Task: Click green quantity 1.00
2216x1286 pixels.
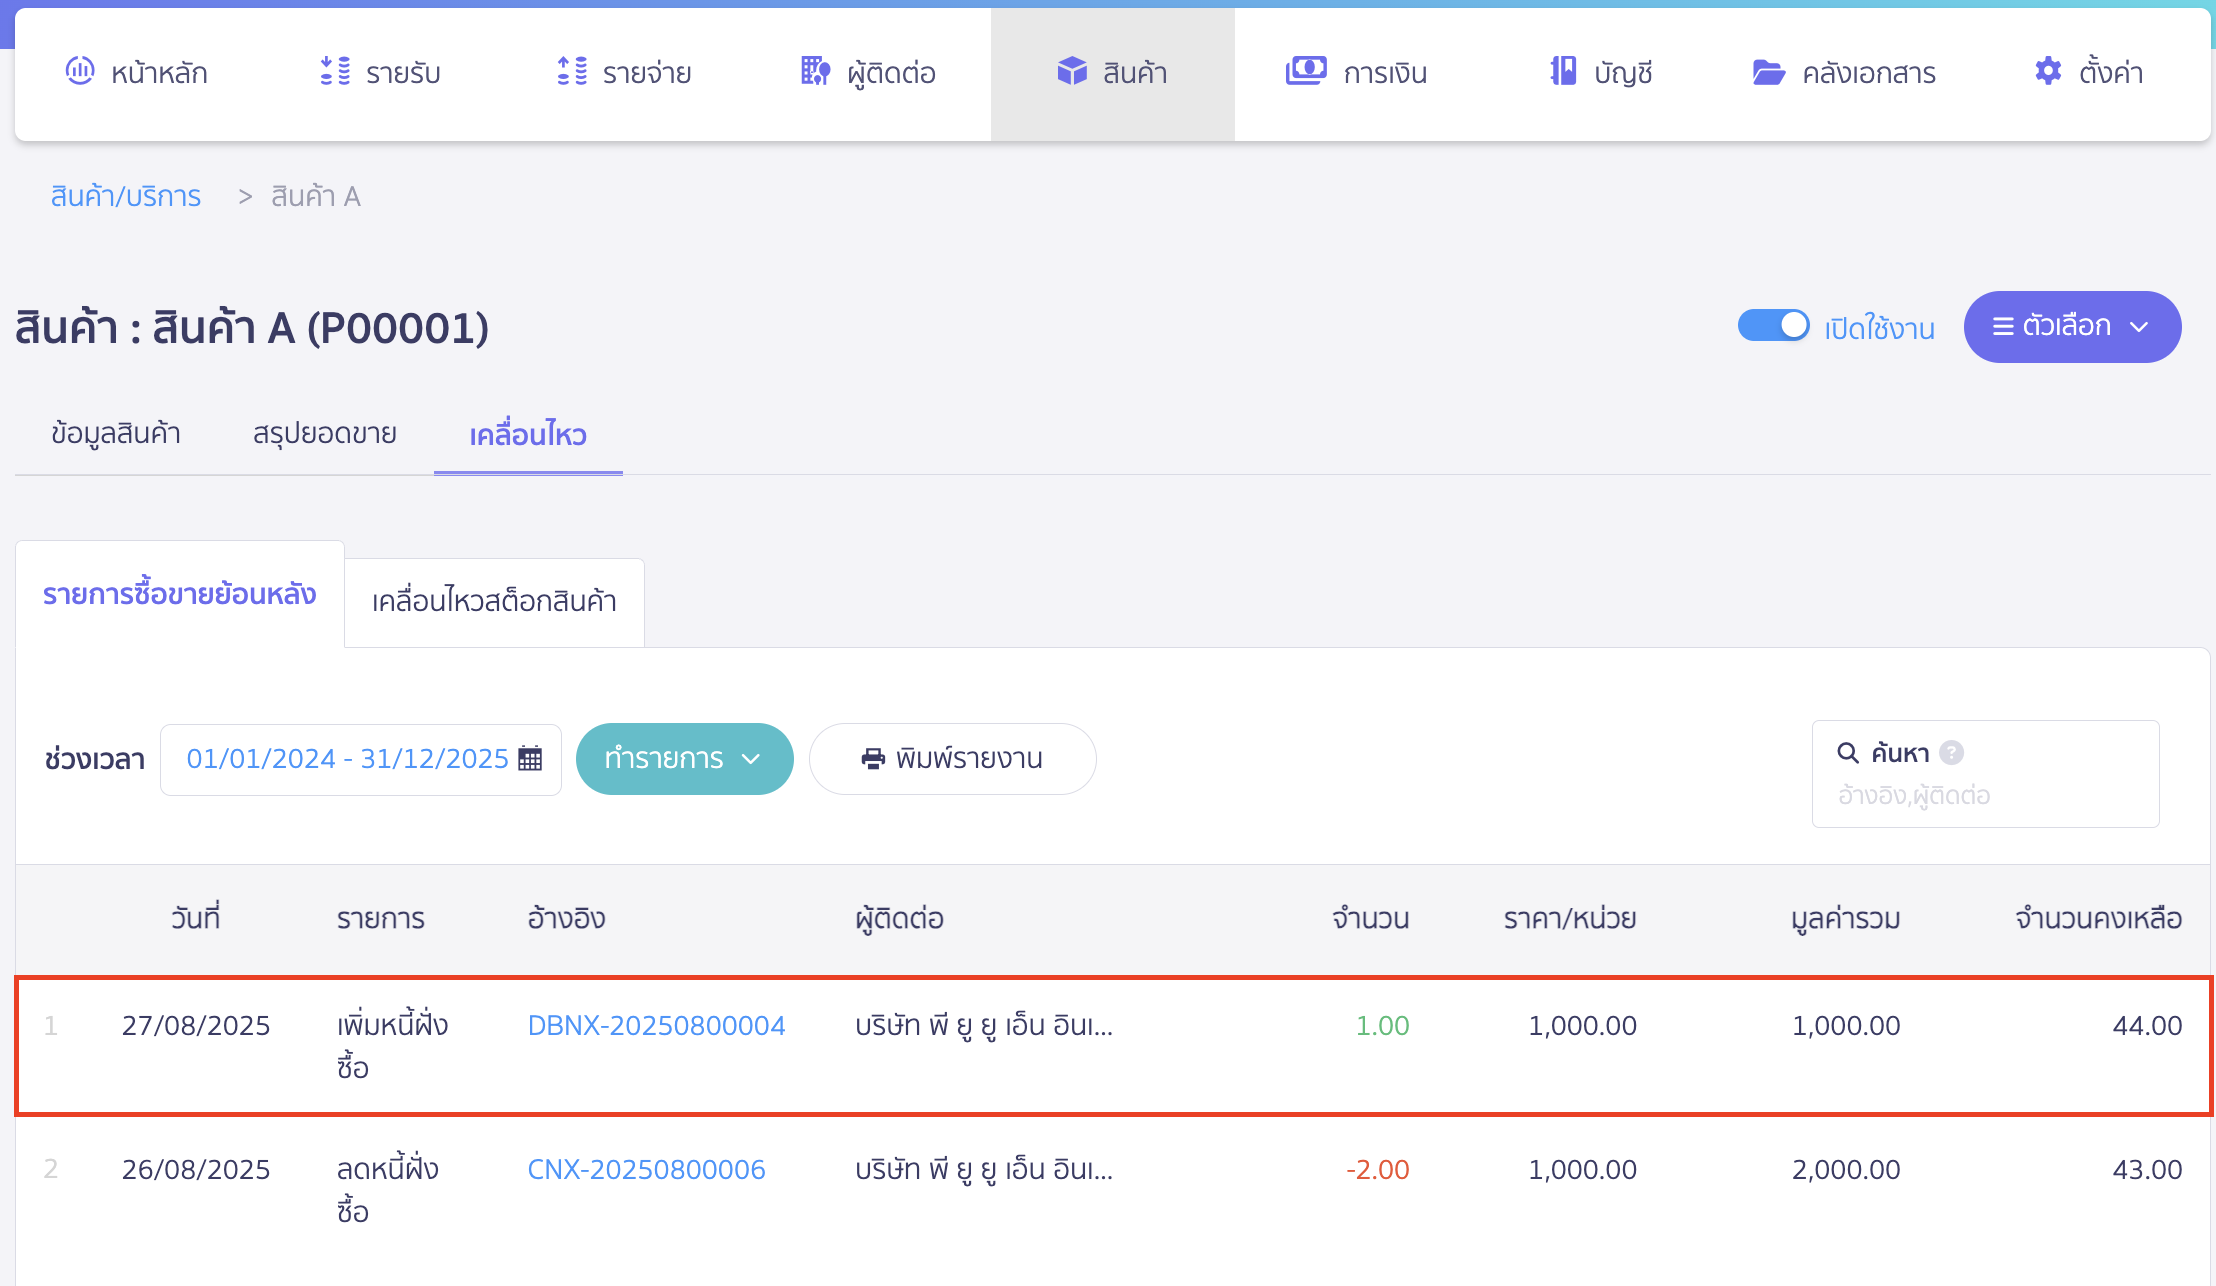Action: [1382, 1026]
